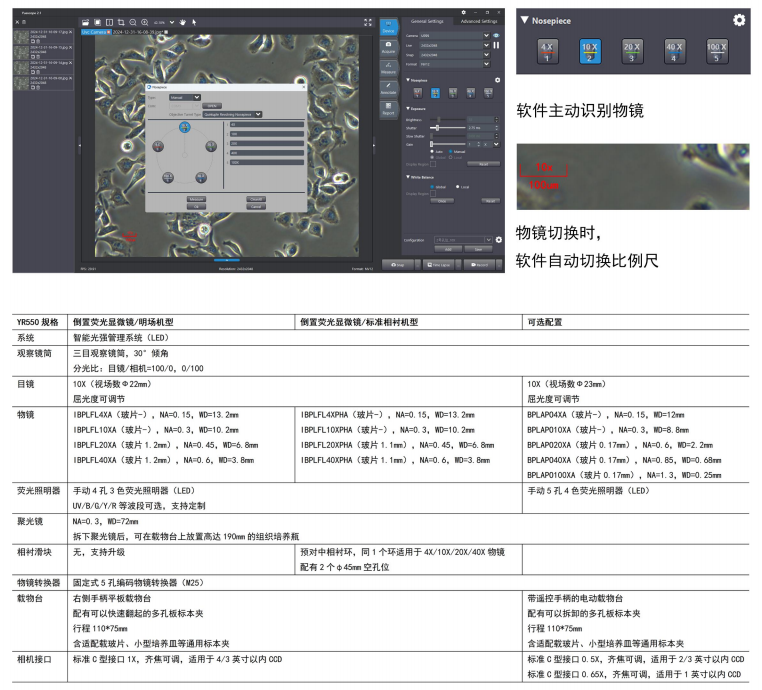
Task: Adjust the Shutter slider handle
Action: [437, 128]
